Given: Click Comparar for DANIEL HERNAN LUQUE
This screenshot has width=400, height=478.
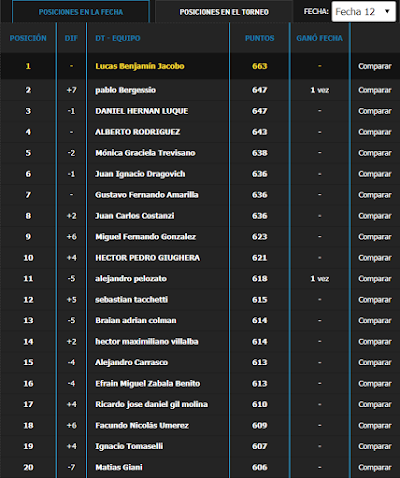Looking at the screenshot, I should point(375,111).
